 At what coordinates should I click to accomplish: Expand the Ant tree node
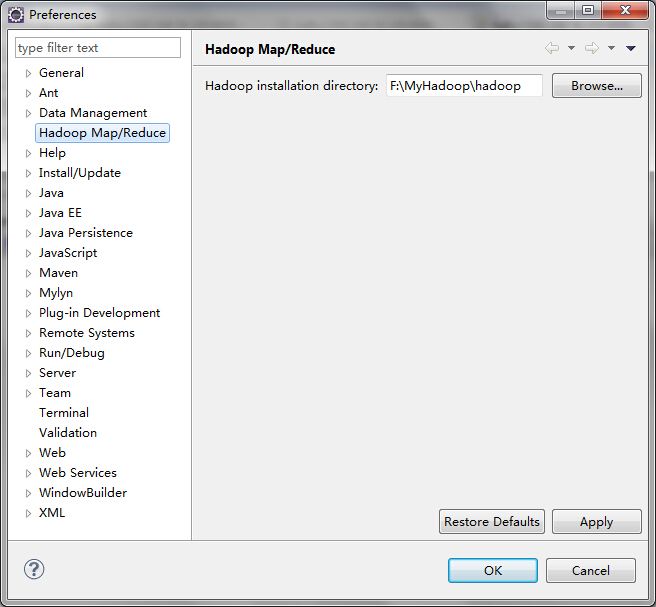(x=28, y=93)
